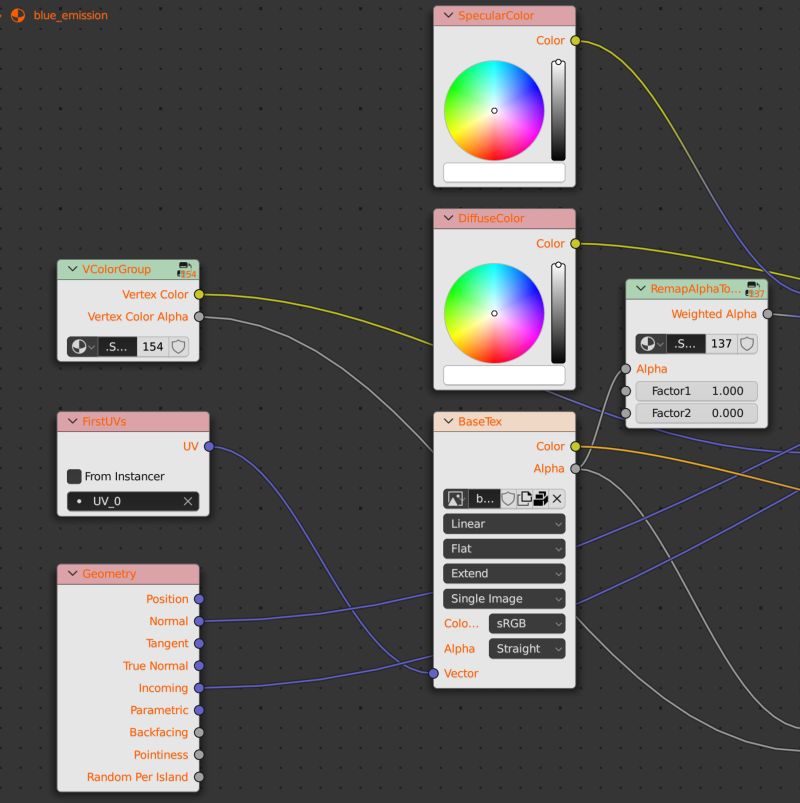Click the Factor1 value field on RemapAlphaTo
This screenshot has width=800, height=803.
click(x=697, y=390)
